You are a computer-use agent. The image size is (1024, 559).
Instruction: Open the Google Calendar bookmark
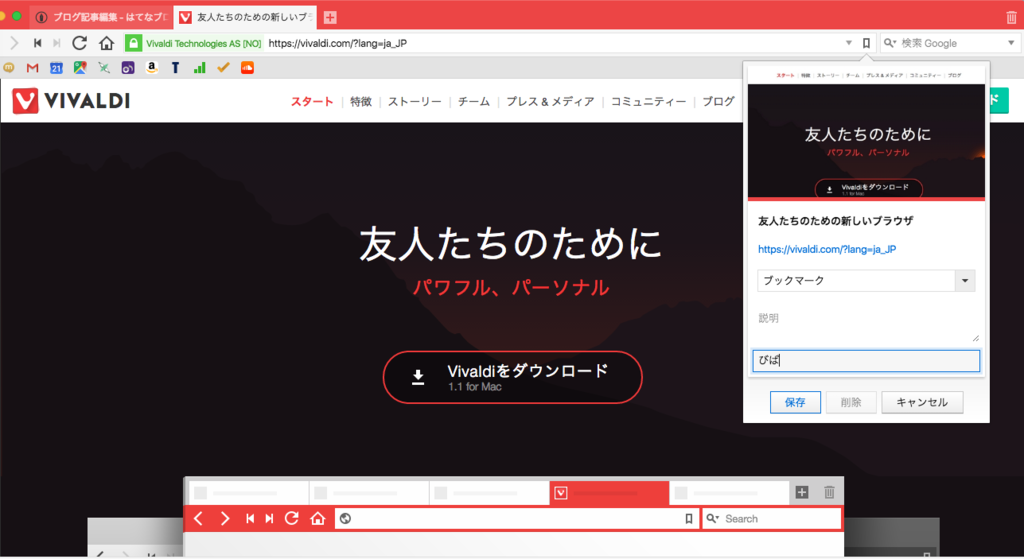click(x=56, y=67)
